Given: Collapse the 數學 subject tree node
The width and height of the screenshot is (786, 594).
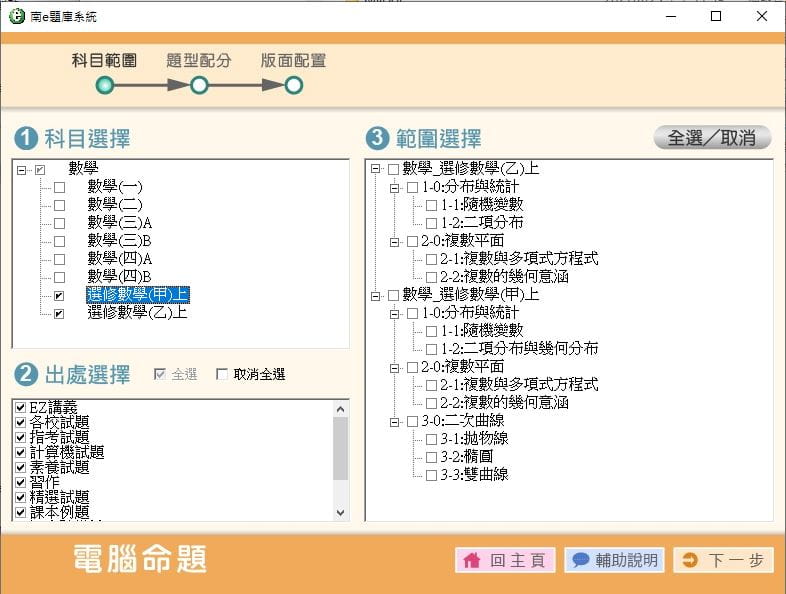Looking at the screenshot, I should coord(21,170).
